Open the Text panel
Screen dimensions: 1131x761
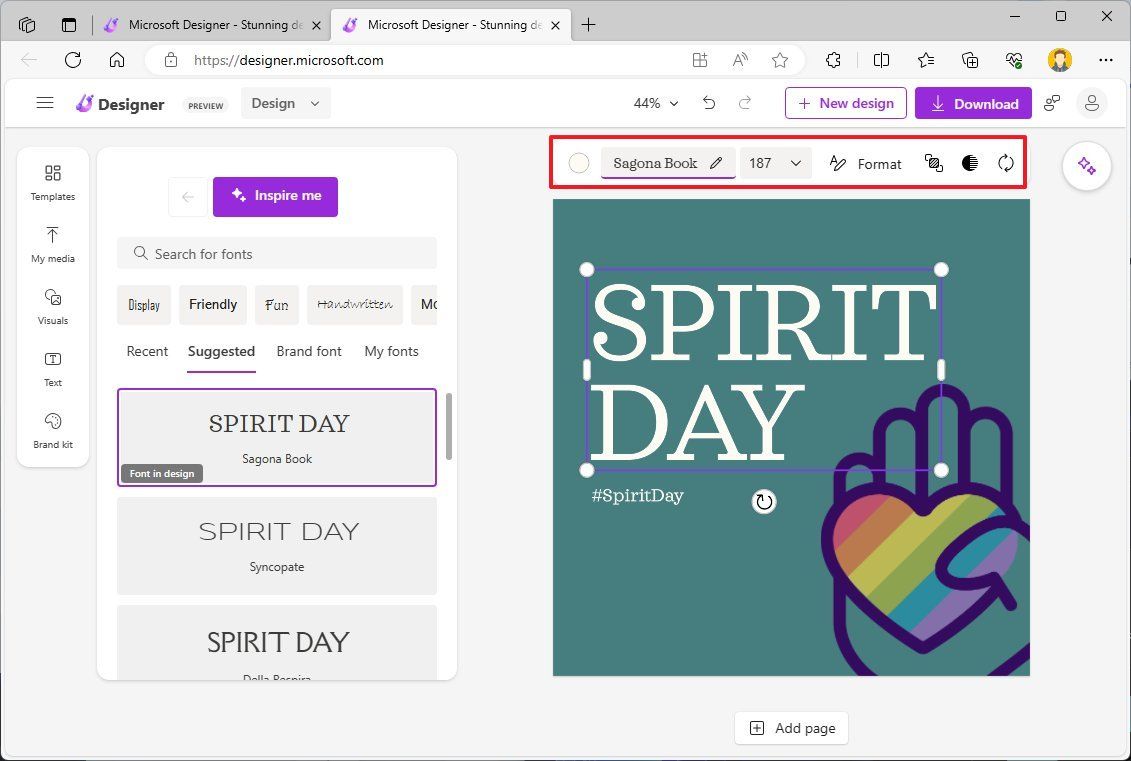click(x=52, y=369)
